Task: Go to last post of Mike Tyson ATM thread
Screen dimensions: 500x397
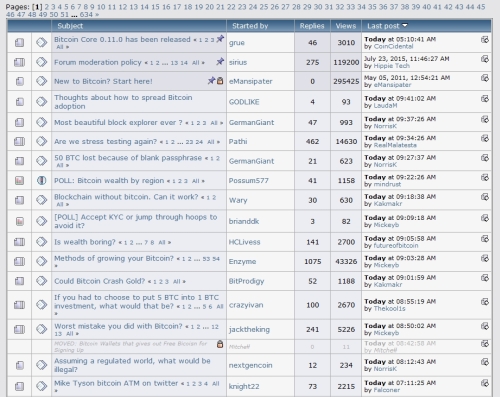Action: pyautogui.click(x=485, y=383)
